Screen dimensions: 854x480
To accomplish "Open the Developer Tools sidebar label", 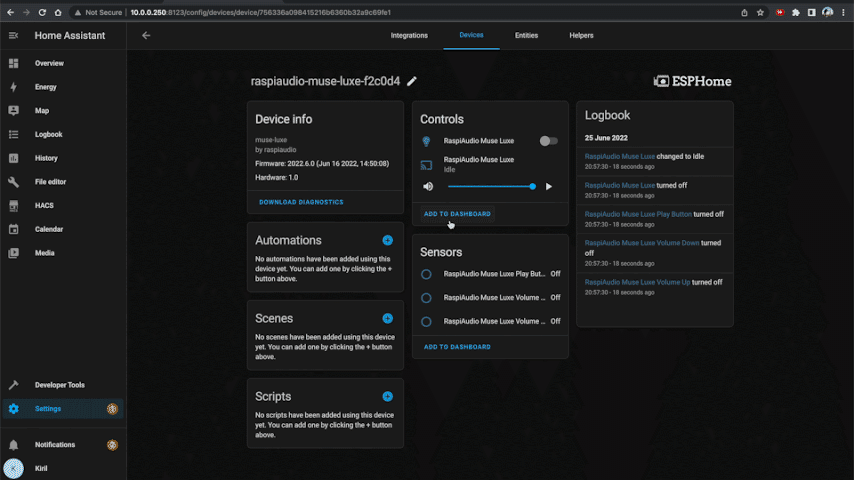I will click(60, 385).
